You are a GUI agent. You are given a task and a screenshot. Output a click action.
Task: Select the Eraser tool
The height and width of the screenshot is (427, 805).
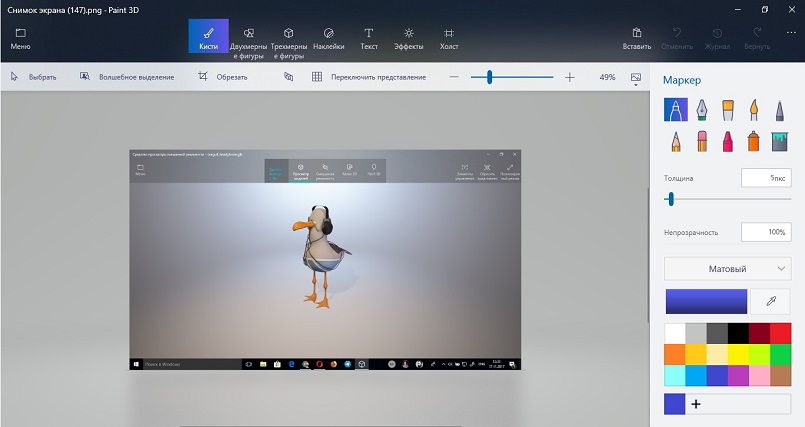point(702,141)
